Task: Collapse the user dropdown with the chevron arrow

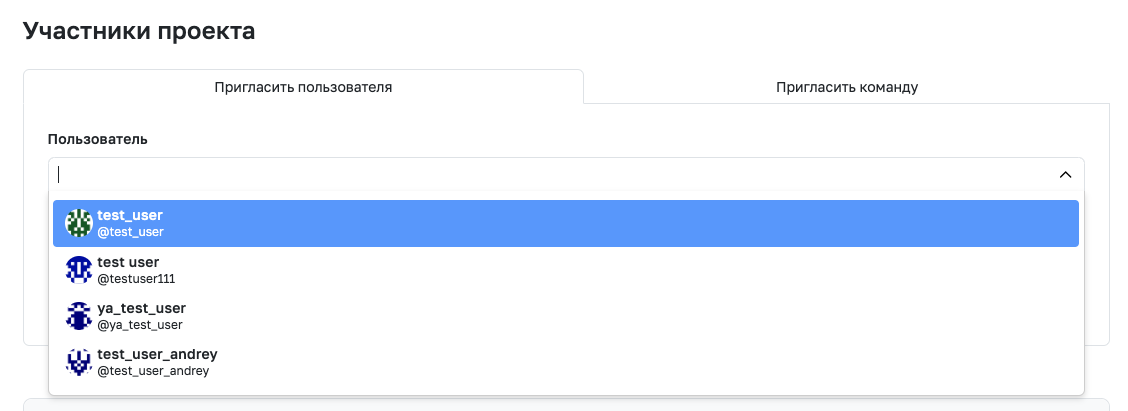Action: pyautogui.click(x=1065, y=175)
